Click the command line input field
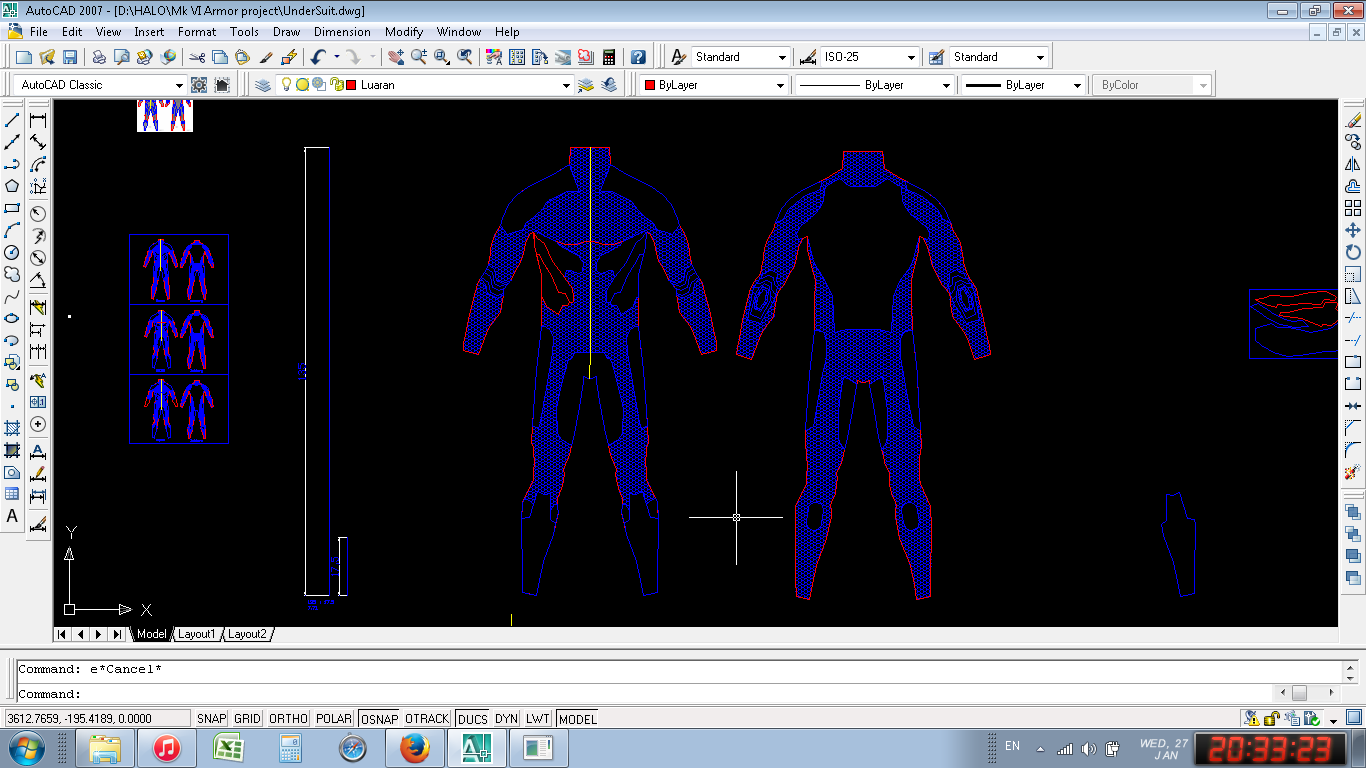The width and height of the screenshot is (1366, 768). pos(645,693)
